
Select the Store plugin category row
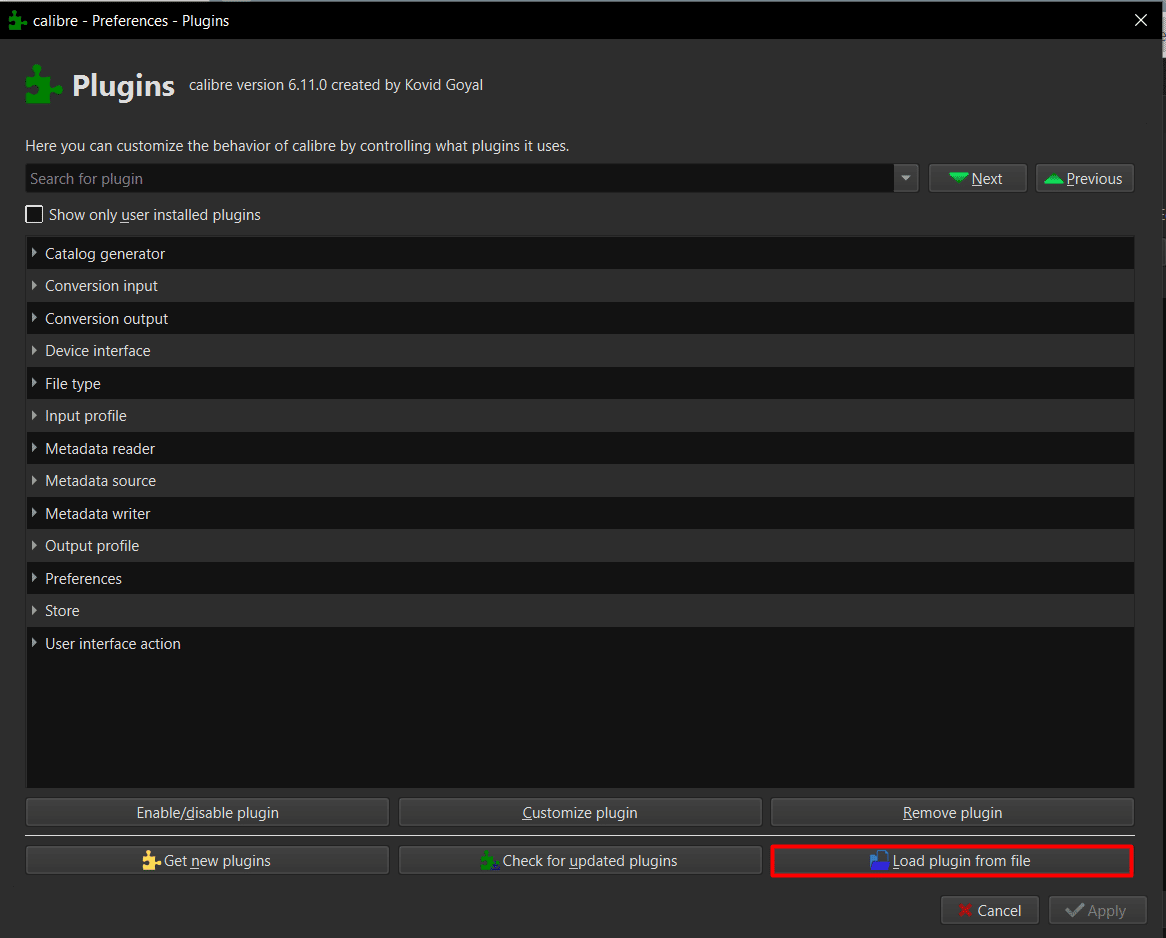(62, 611)
